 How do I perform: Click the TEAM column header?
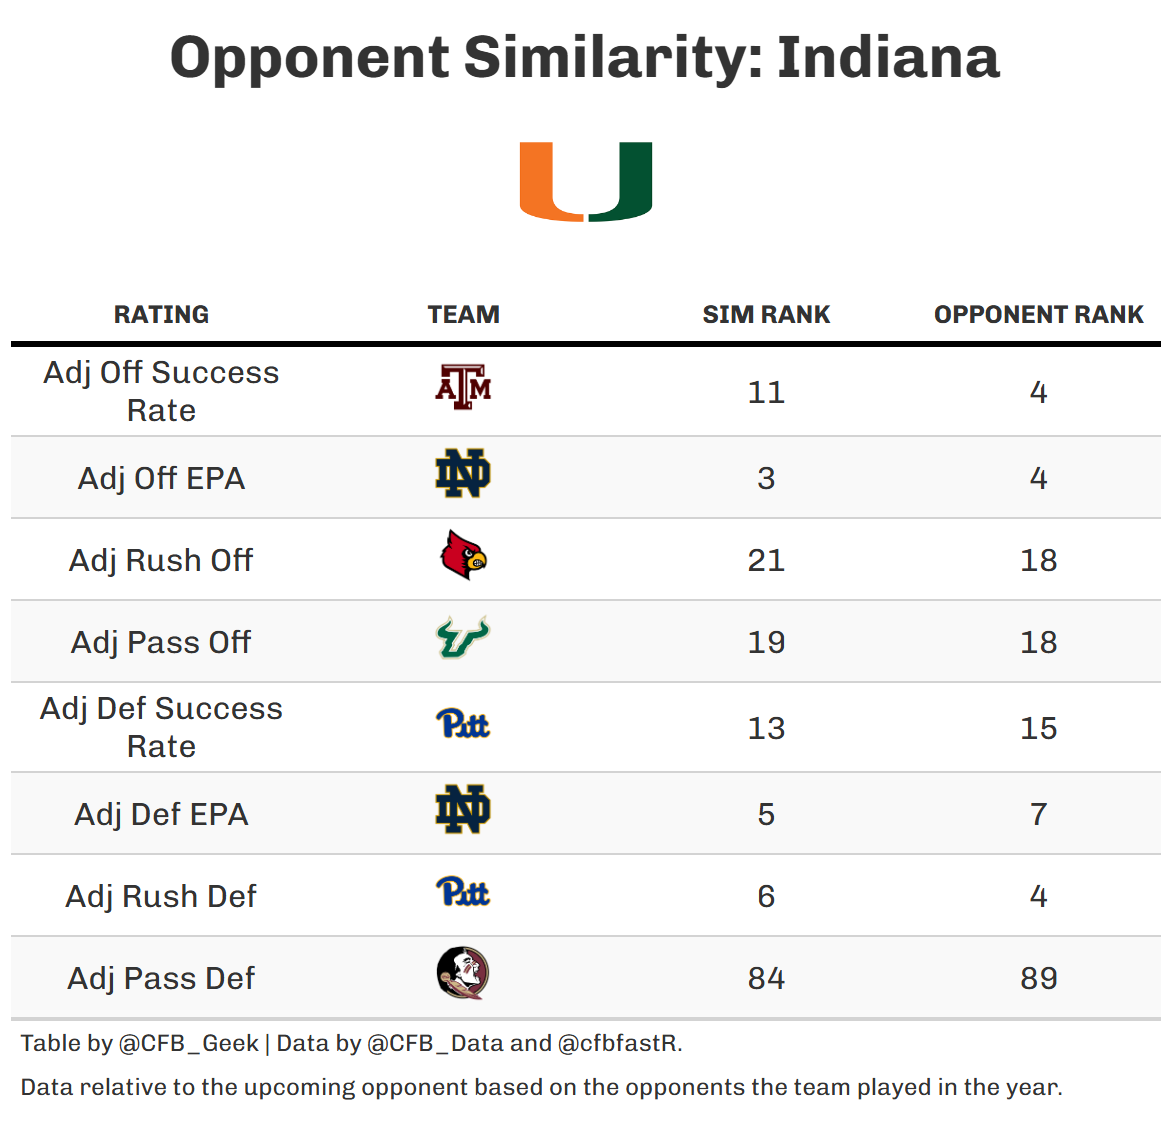click(463, 315)
